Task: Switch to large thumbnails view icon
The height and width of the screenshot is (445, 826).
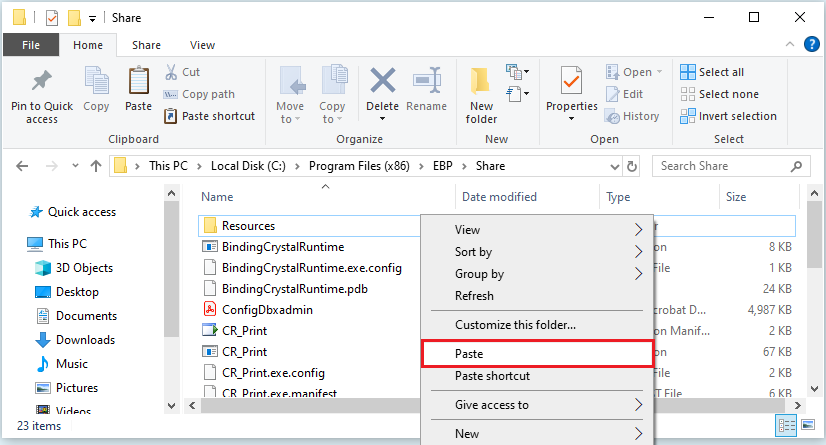Action: (x=808, y=426)
